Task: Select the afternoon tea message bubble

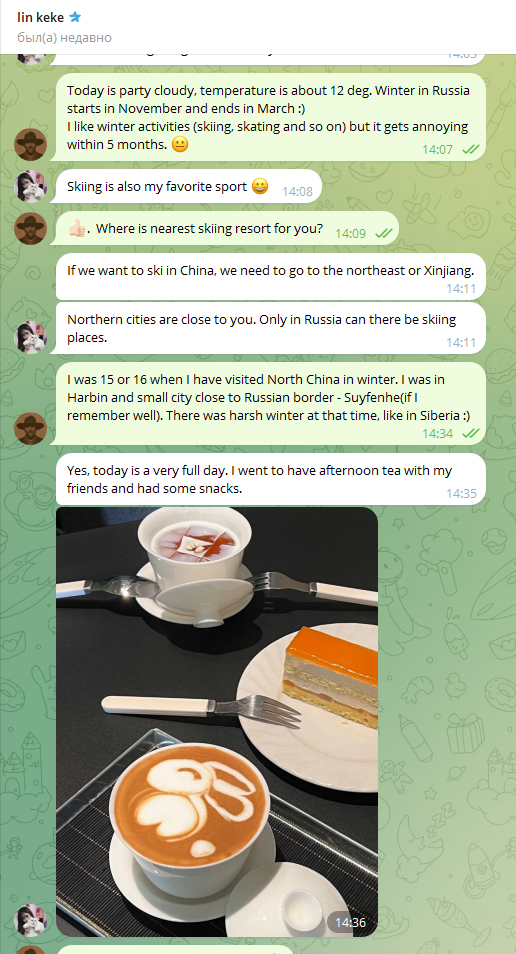Action: pos(271,479)
